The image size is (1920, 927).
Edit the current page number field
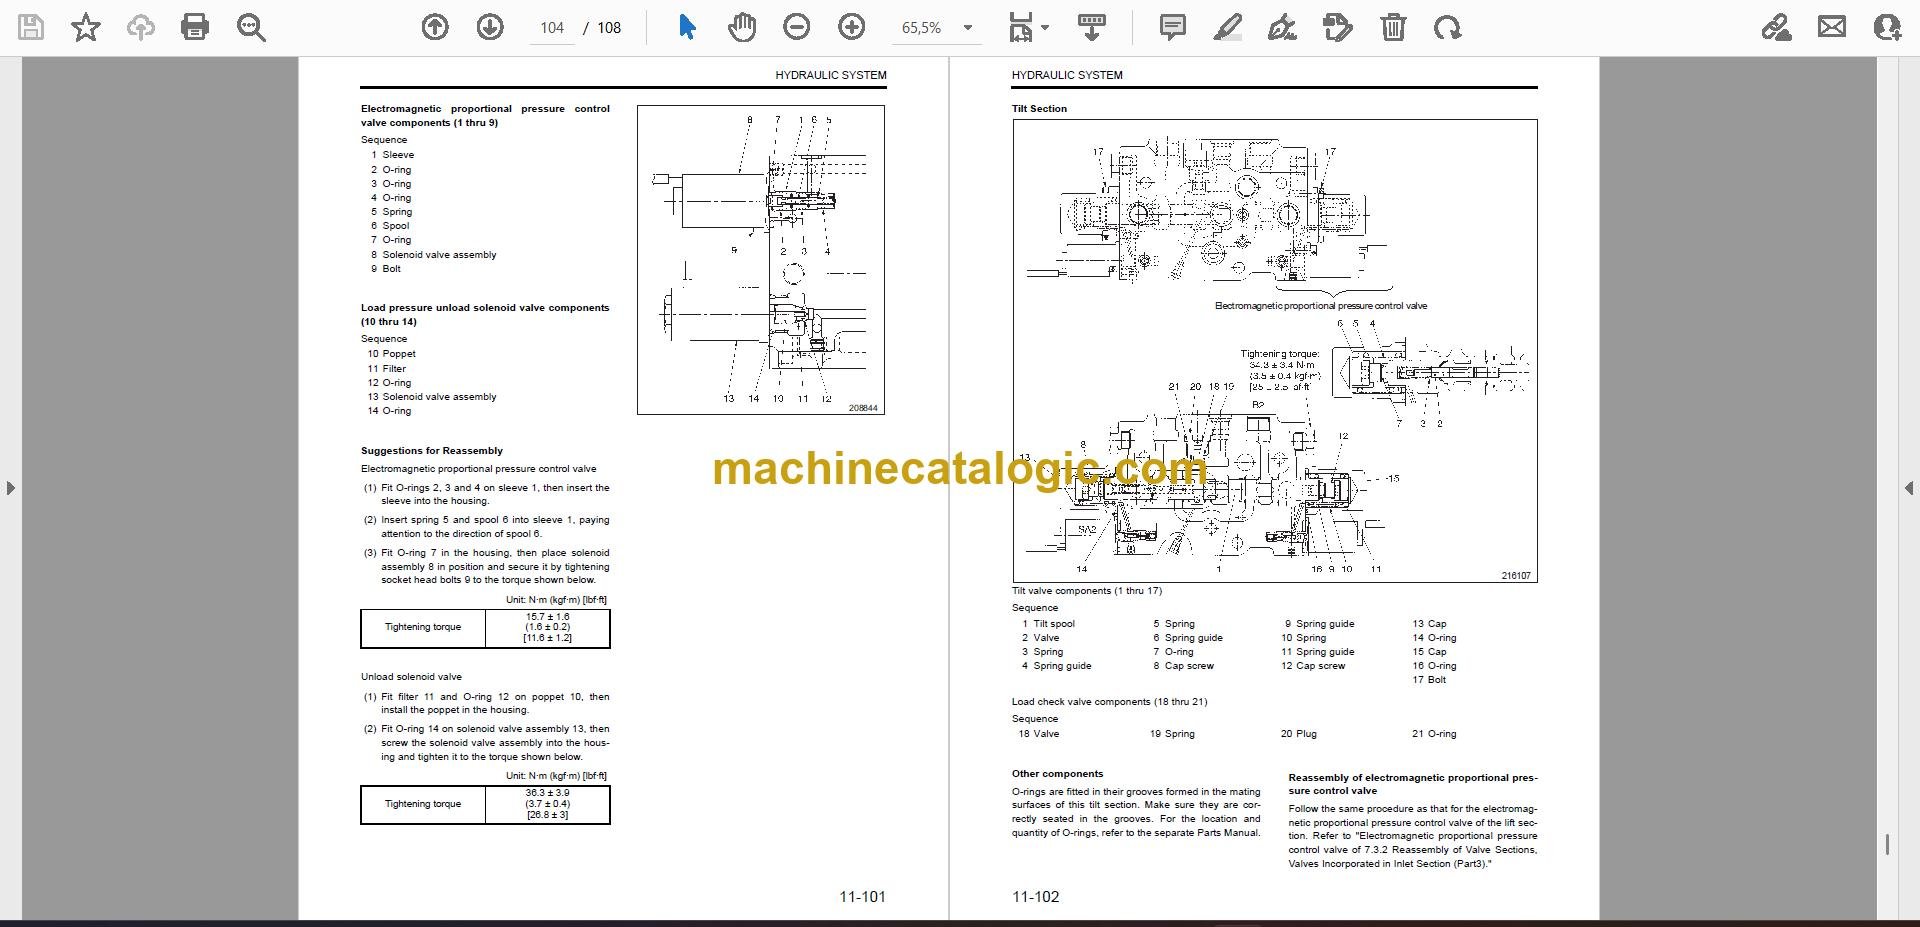pyautogui.click(x=552, y=28)
